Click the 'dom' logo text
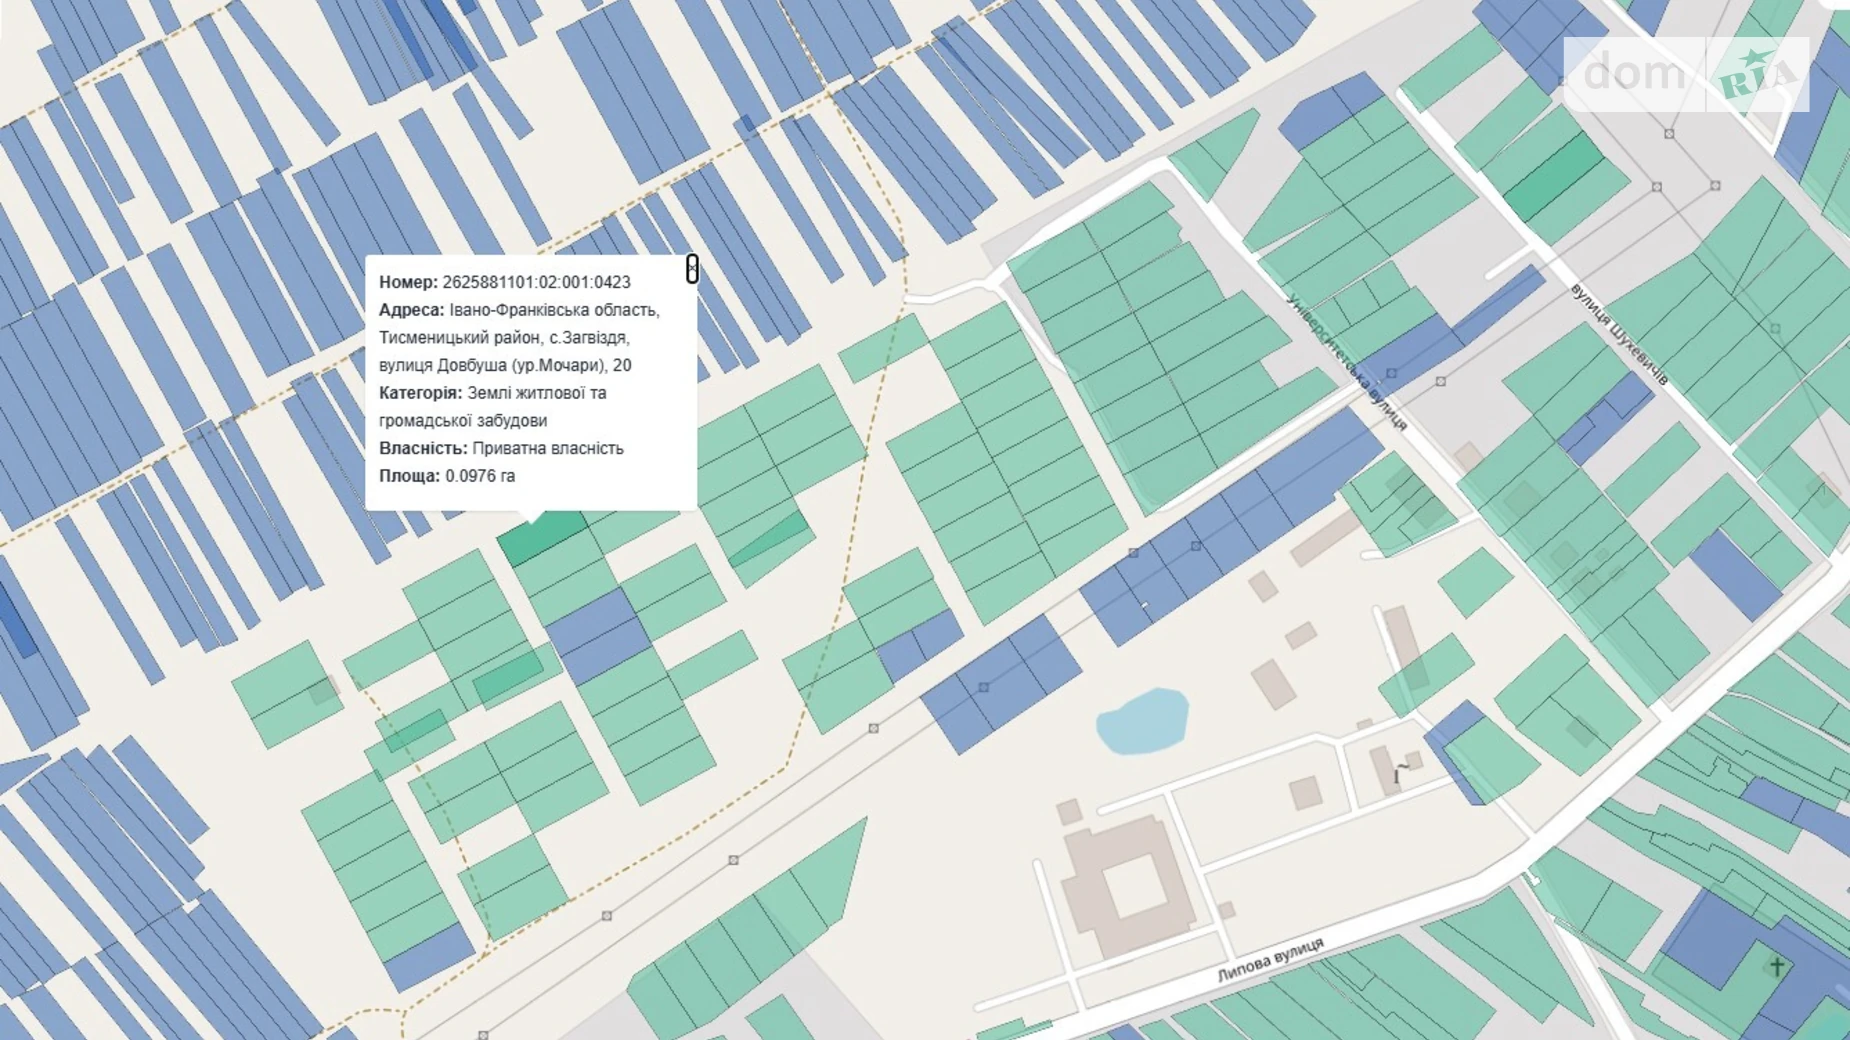The width and height of the screenshot is (1850, 1040). pyautogui.click(x=1633, y=73)
